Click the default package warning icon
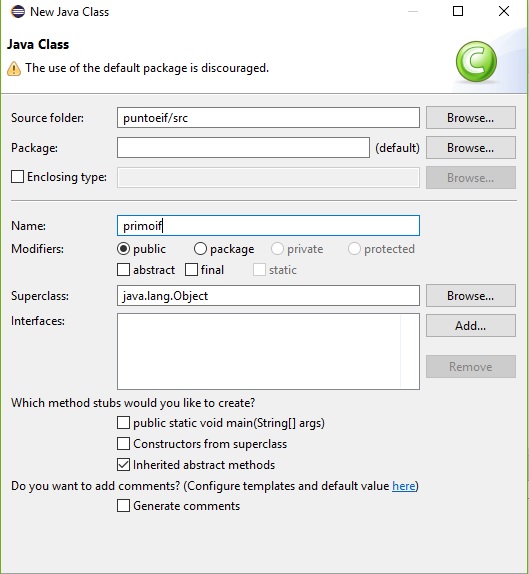 14,68
